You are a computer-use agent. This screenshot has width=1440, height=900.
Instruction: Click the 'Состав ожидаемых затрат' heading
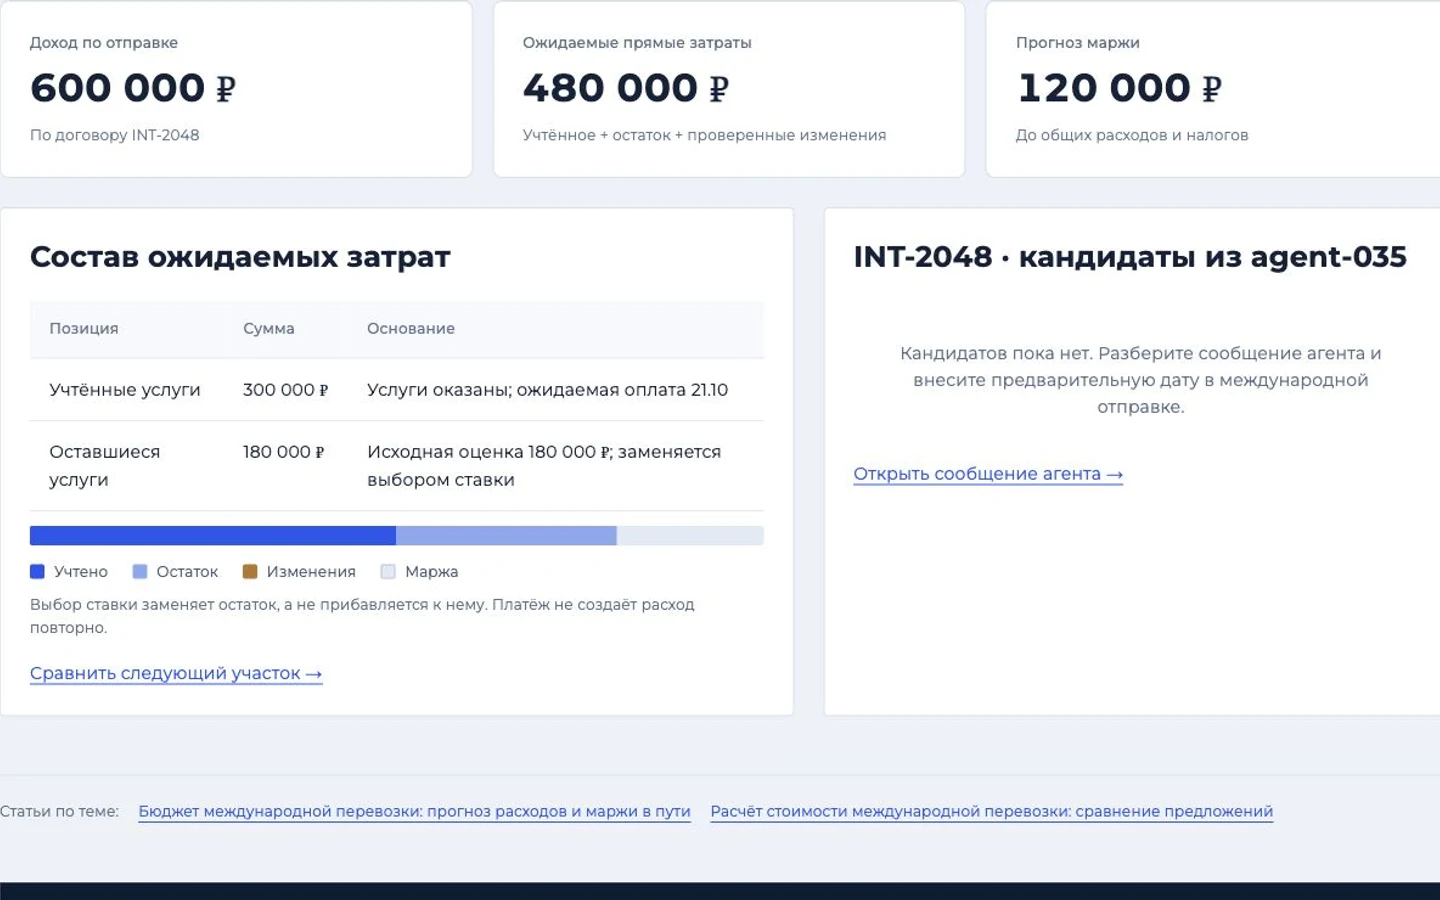click(x=240, y=257)
